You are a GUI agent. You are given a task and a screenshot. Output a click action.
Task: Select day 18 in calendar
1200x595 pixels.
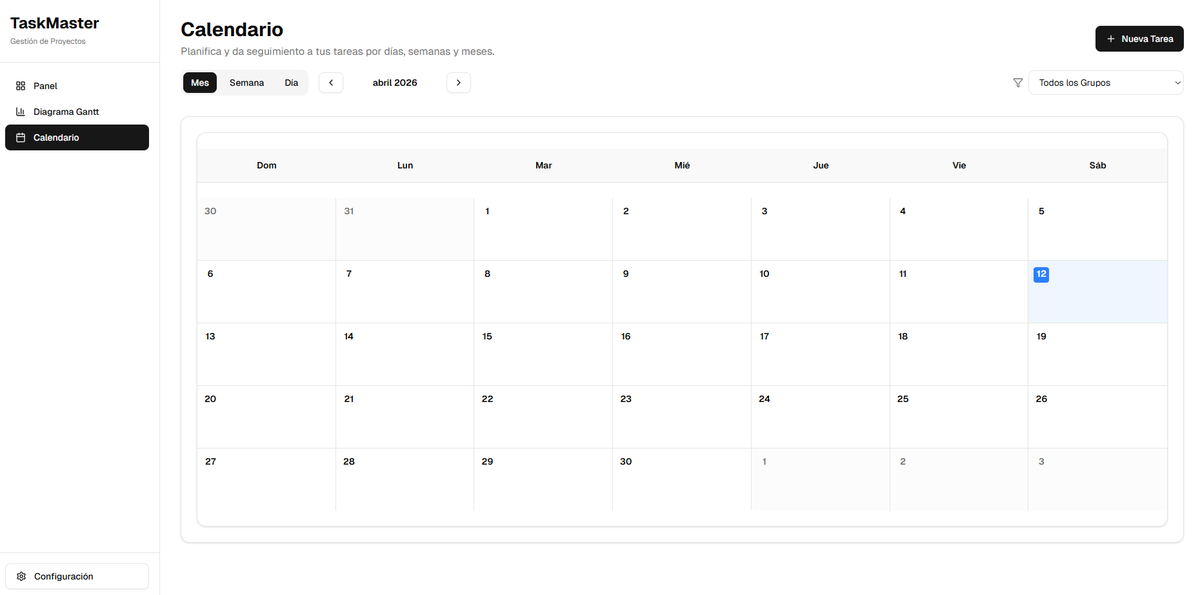point(959,354)
